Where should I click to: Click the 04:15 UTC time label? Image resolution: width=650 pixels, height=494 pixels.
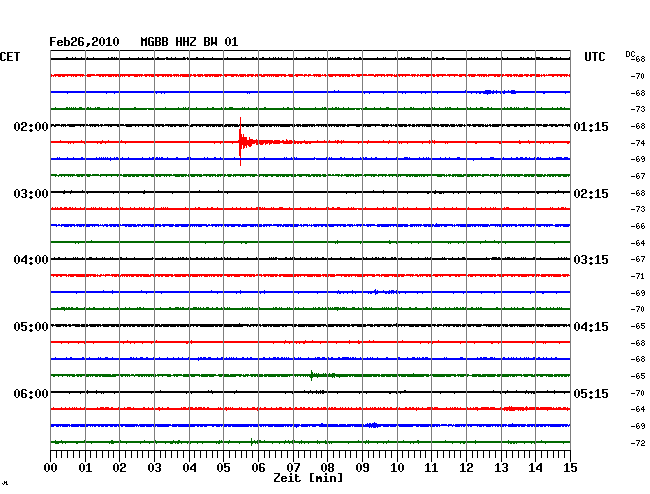[591, 327]
